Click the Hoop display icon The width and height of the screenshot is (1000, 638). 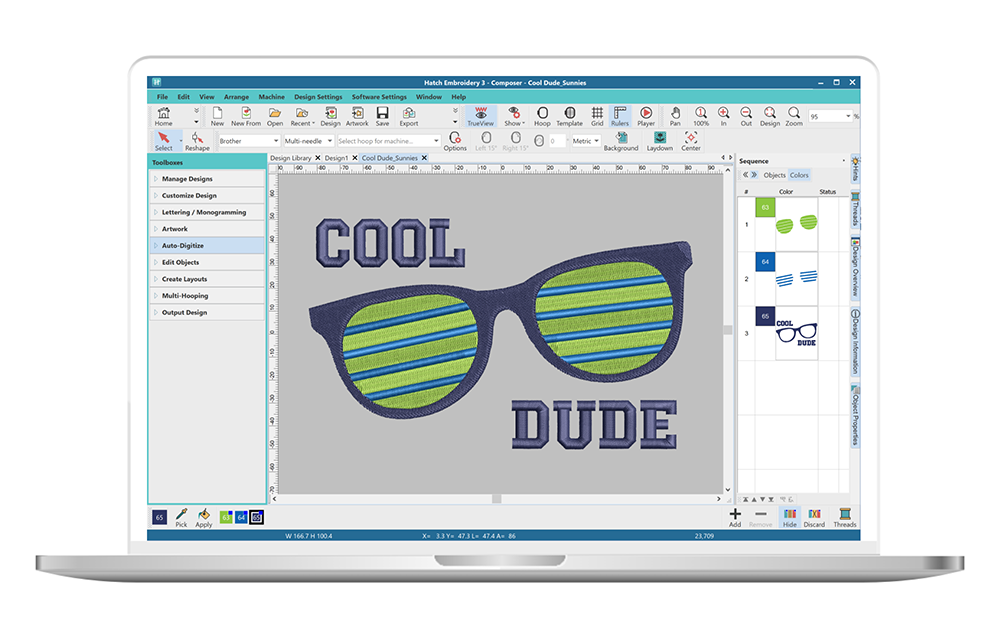pyautogui.click(x=543, y=115)
